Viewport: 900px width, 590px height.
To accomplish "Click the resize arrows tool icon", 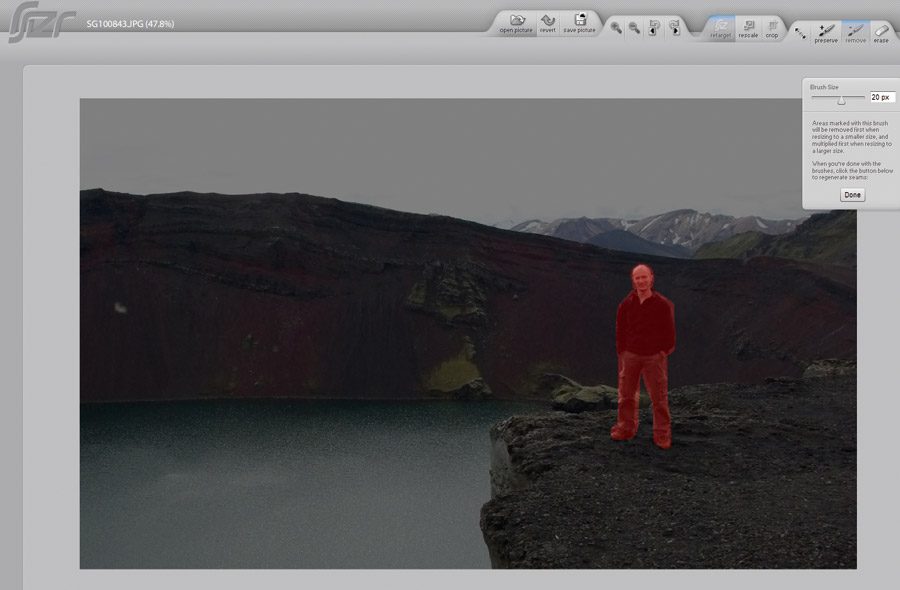I will [x=800, y=33].
